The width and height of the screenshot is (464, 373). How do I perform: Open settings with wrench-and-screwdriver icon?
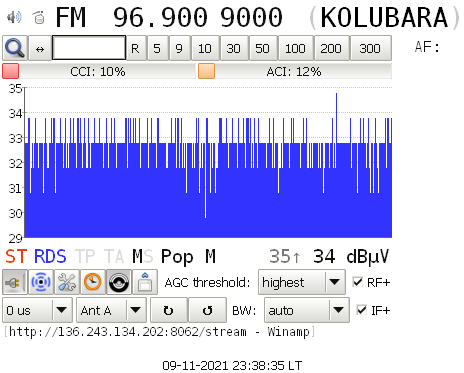67,282
